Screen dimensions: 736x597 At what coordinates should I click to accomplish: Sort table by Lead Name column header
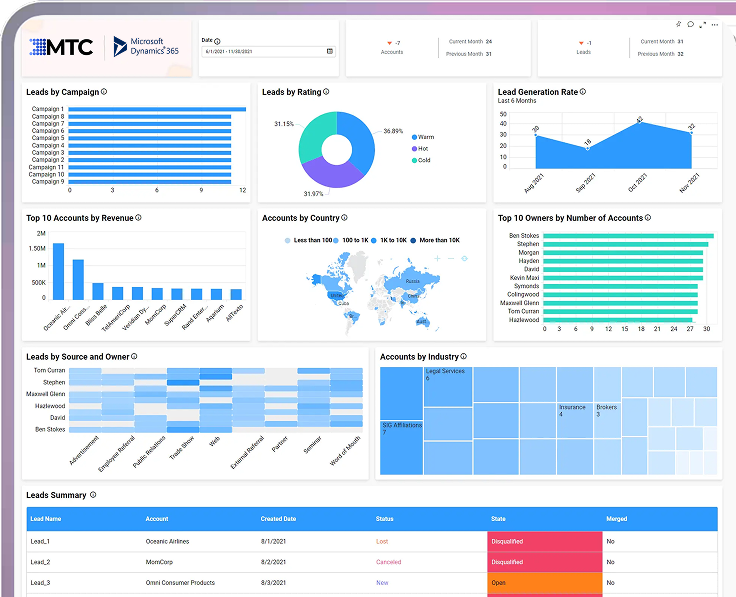tap(46, 519)
